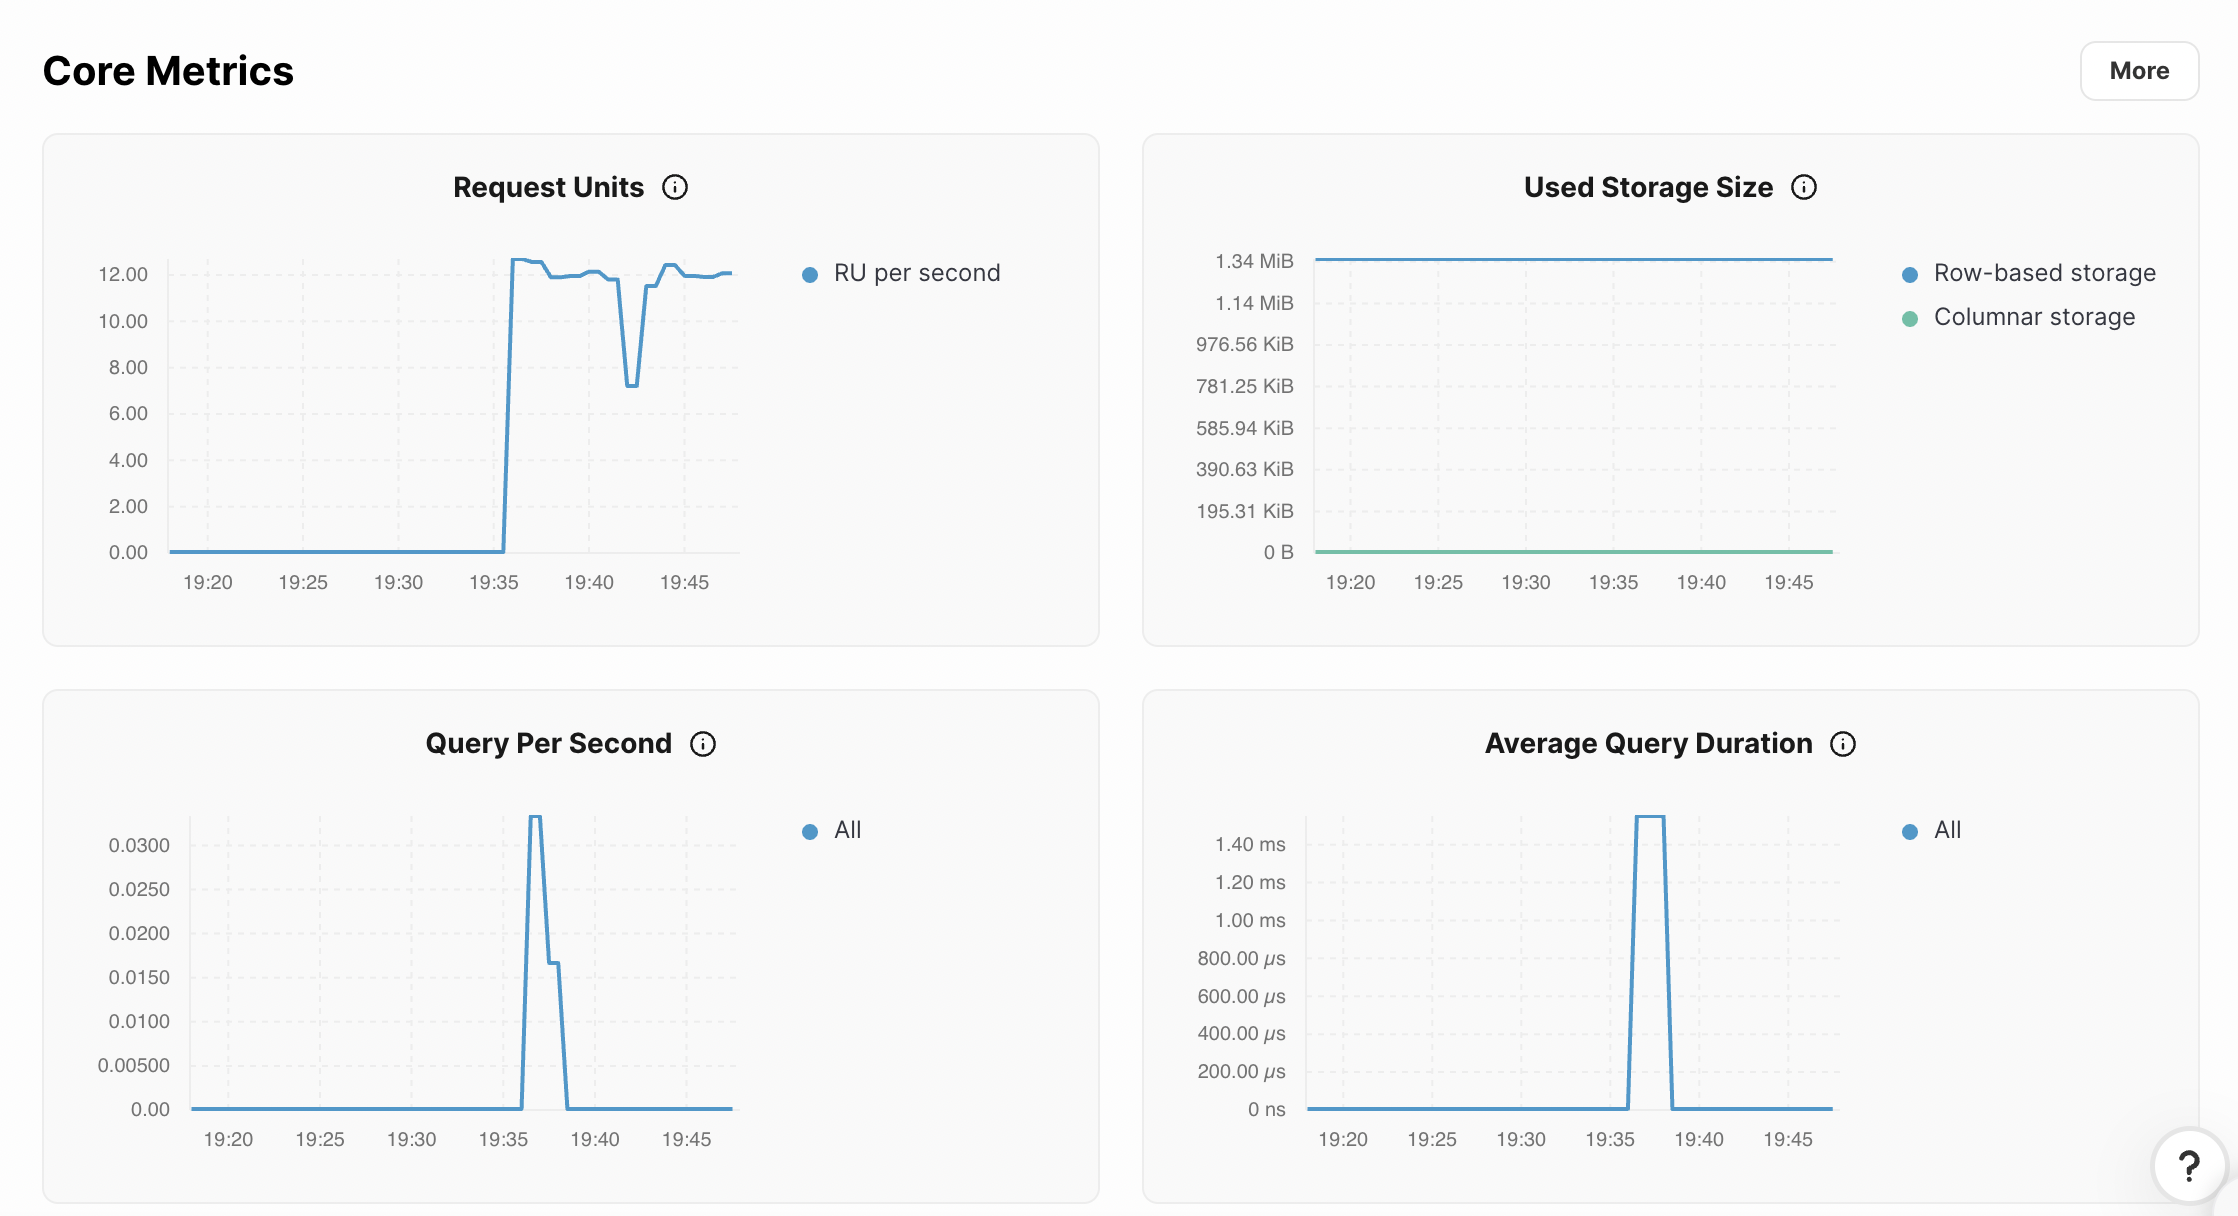
Task: Click the green Columnar storage legend dot
Action: [x=1910, y=318]
